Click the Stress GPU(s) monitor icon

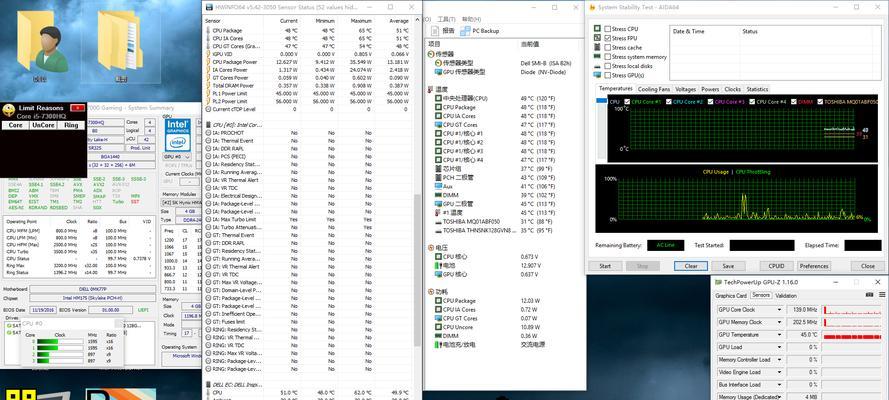point(597,75)
